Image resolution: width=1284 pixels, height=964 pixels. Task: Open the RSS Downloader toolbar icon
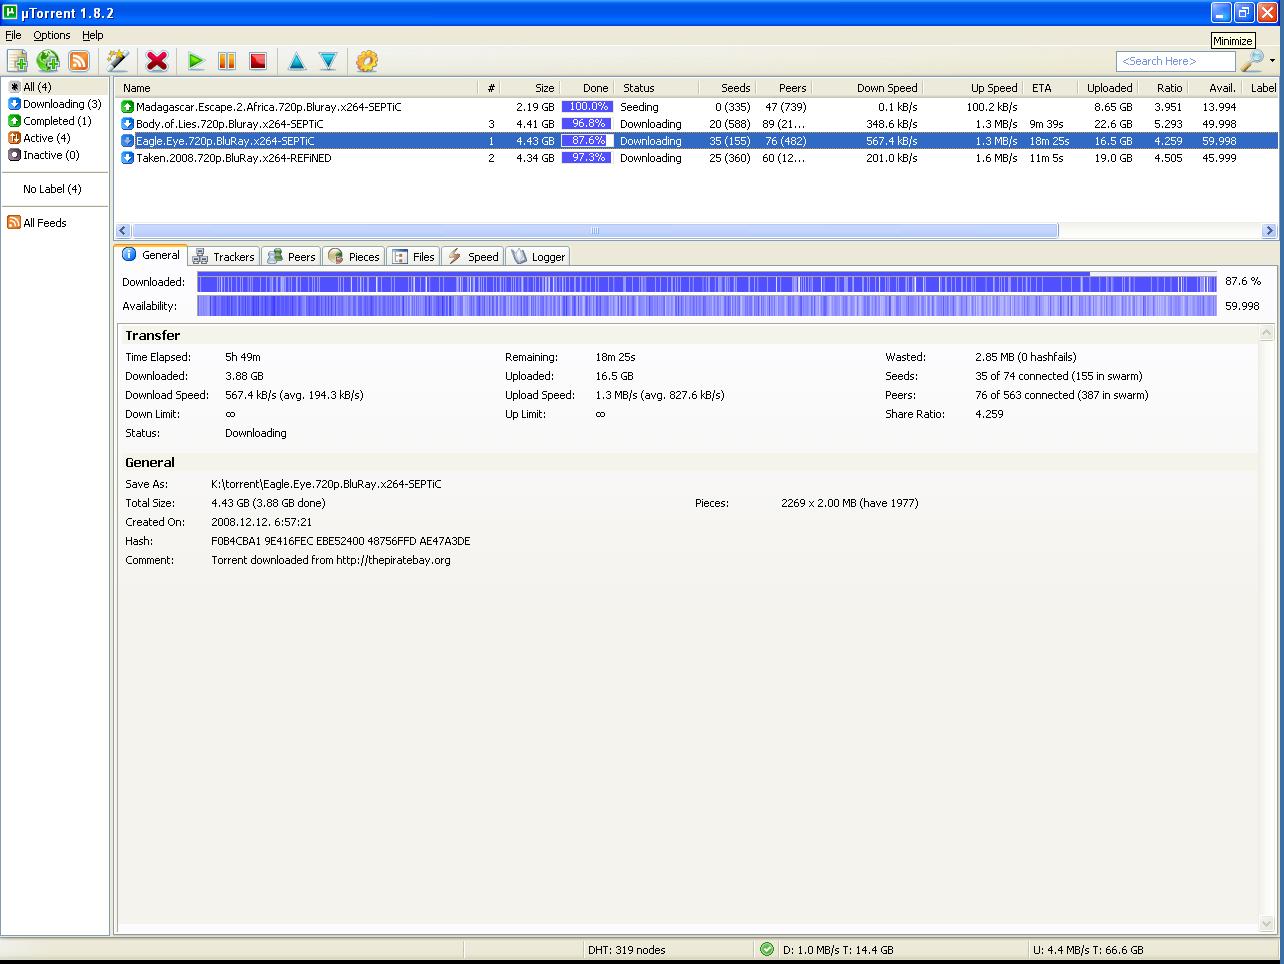(x=79, y=61)
